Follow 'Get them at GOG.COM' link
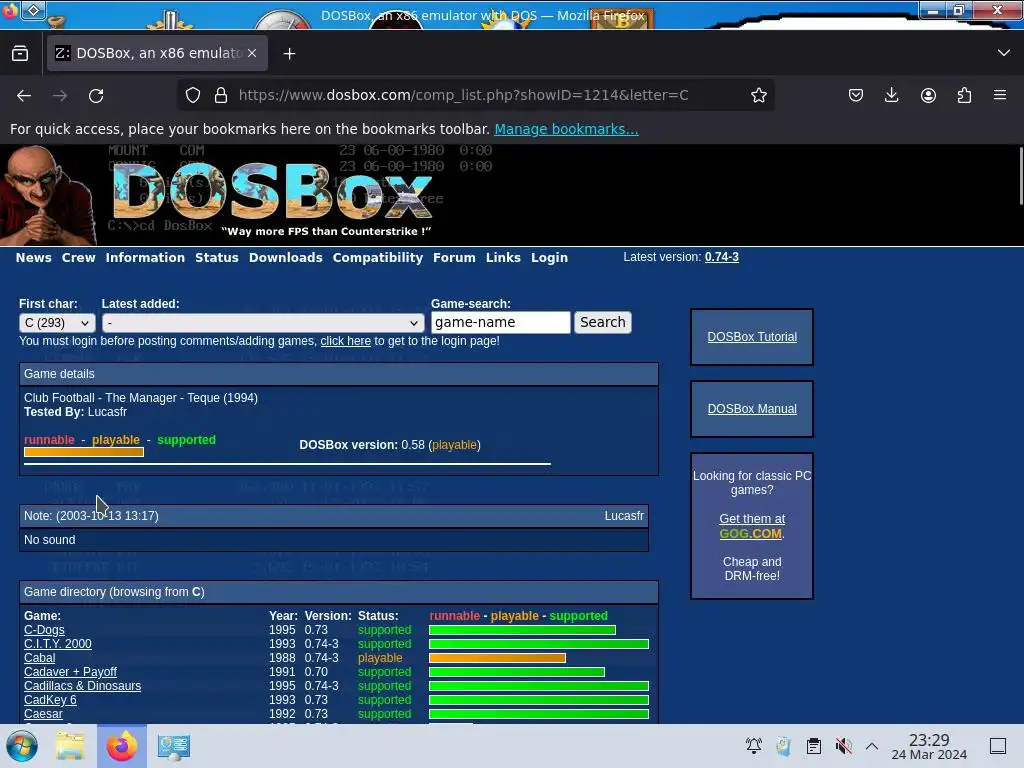1024x768 pixels. [752, 526]
